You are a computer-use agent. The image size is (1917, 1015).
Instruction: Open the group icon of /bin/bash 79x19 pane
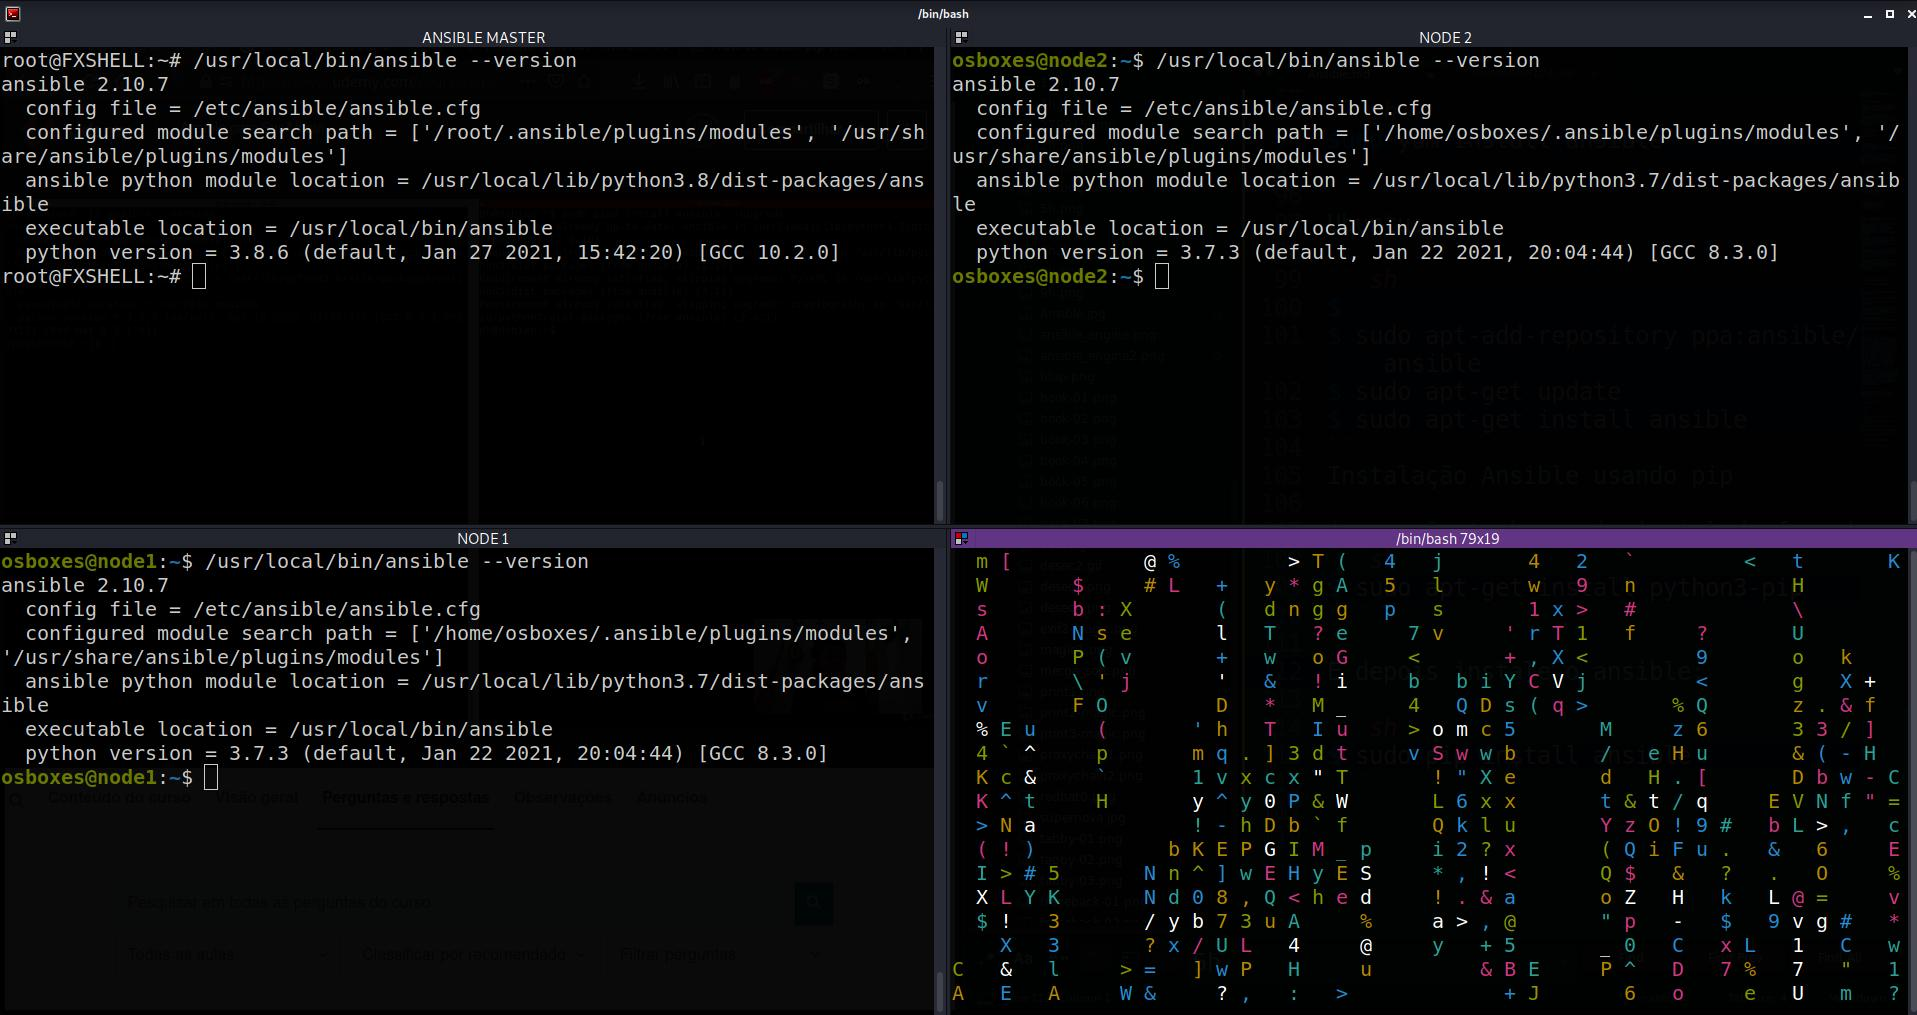pos(961,538)
